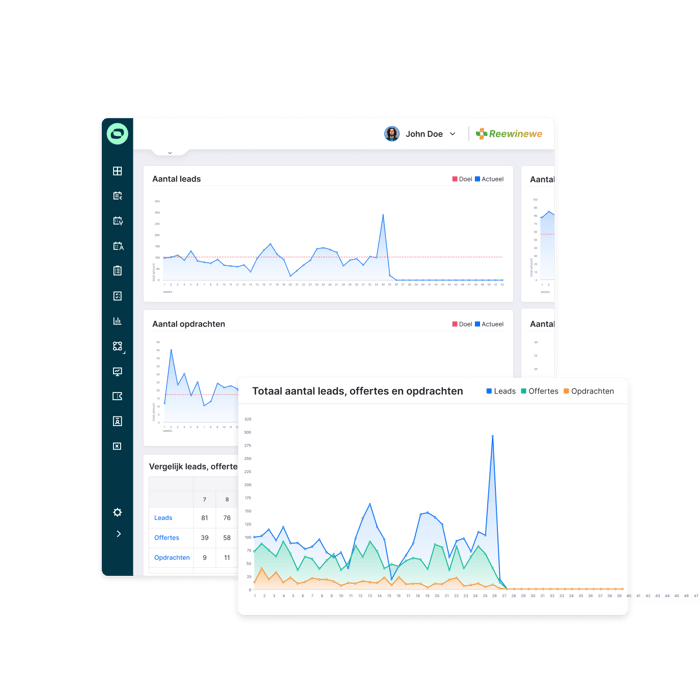Image resolution: width=700 pixels, height=700 pixels.
Task: Expand the collapsed filter tab above Aantal leads
Action: click(x=170, y=153)
